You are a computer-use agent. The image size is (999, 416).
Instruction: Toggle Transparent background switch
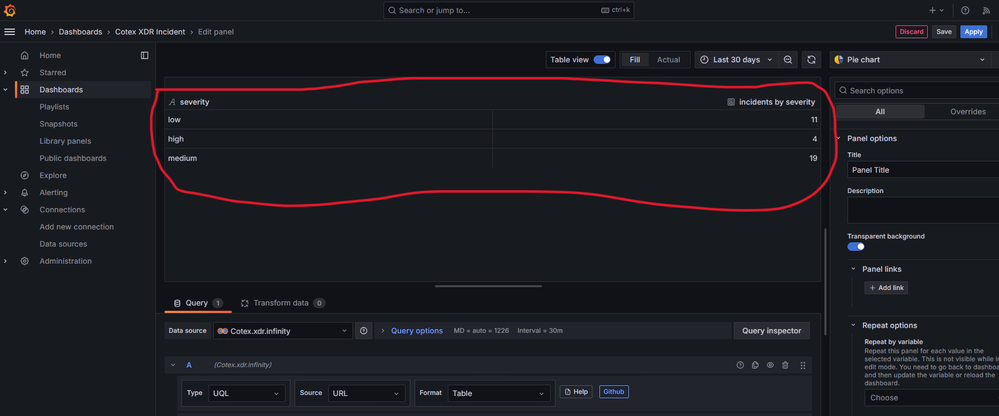click(x=856, y=246)
